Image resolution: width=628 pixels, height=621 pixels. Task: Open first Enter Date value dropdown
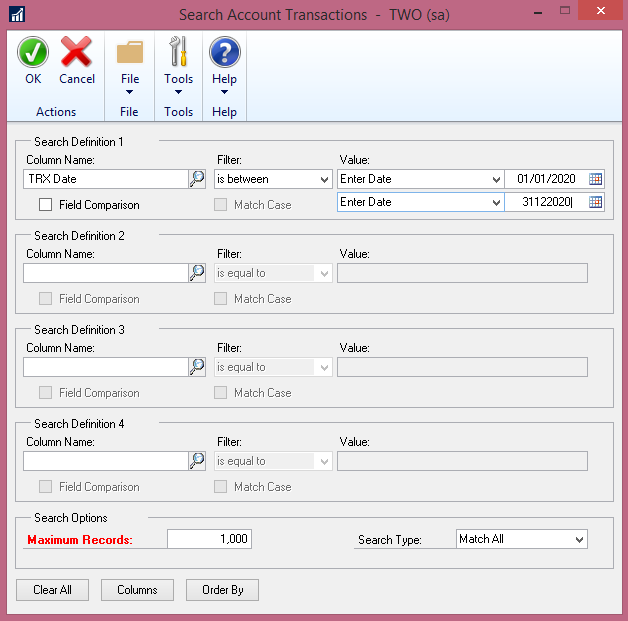[x=421, y=179]
